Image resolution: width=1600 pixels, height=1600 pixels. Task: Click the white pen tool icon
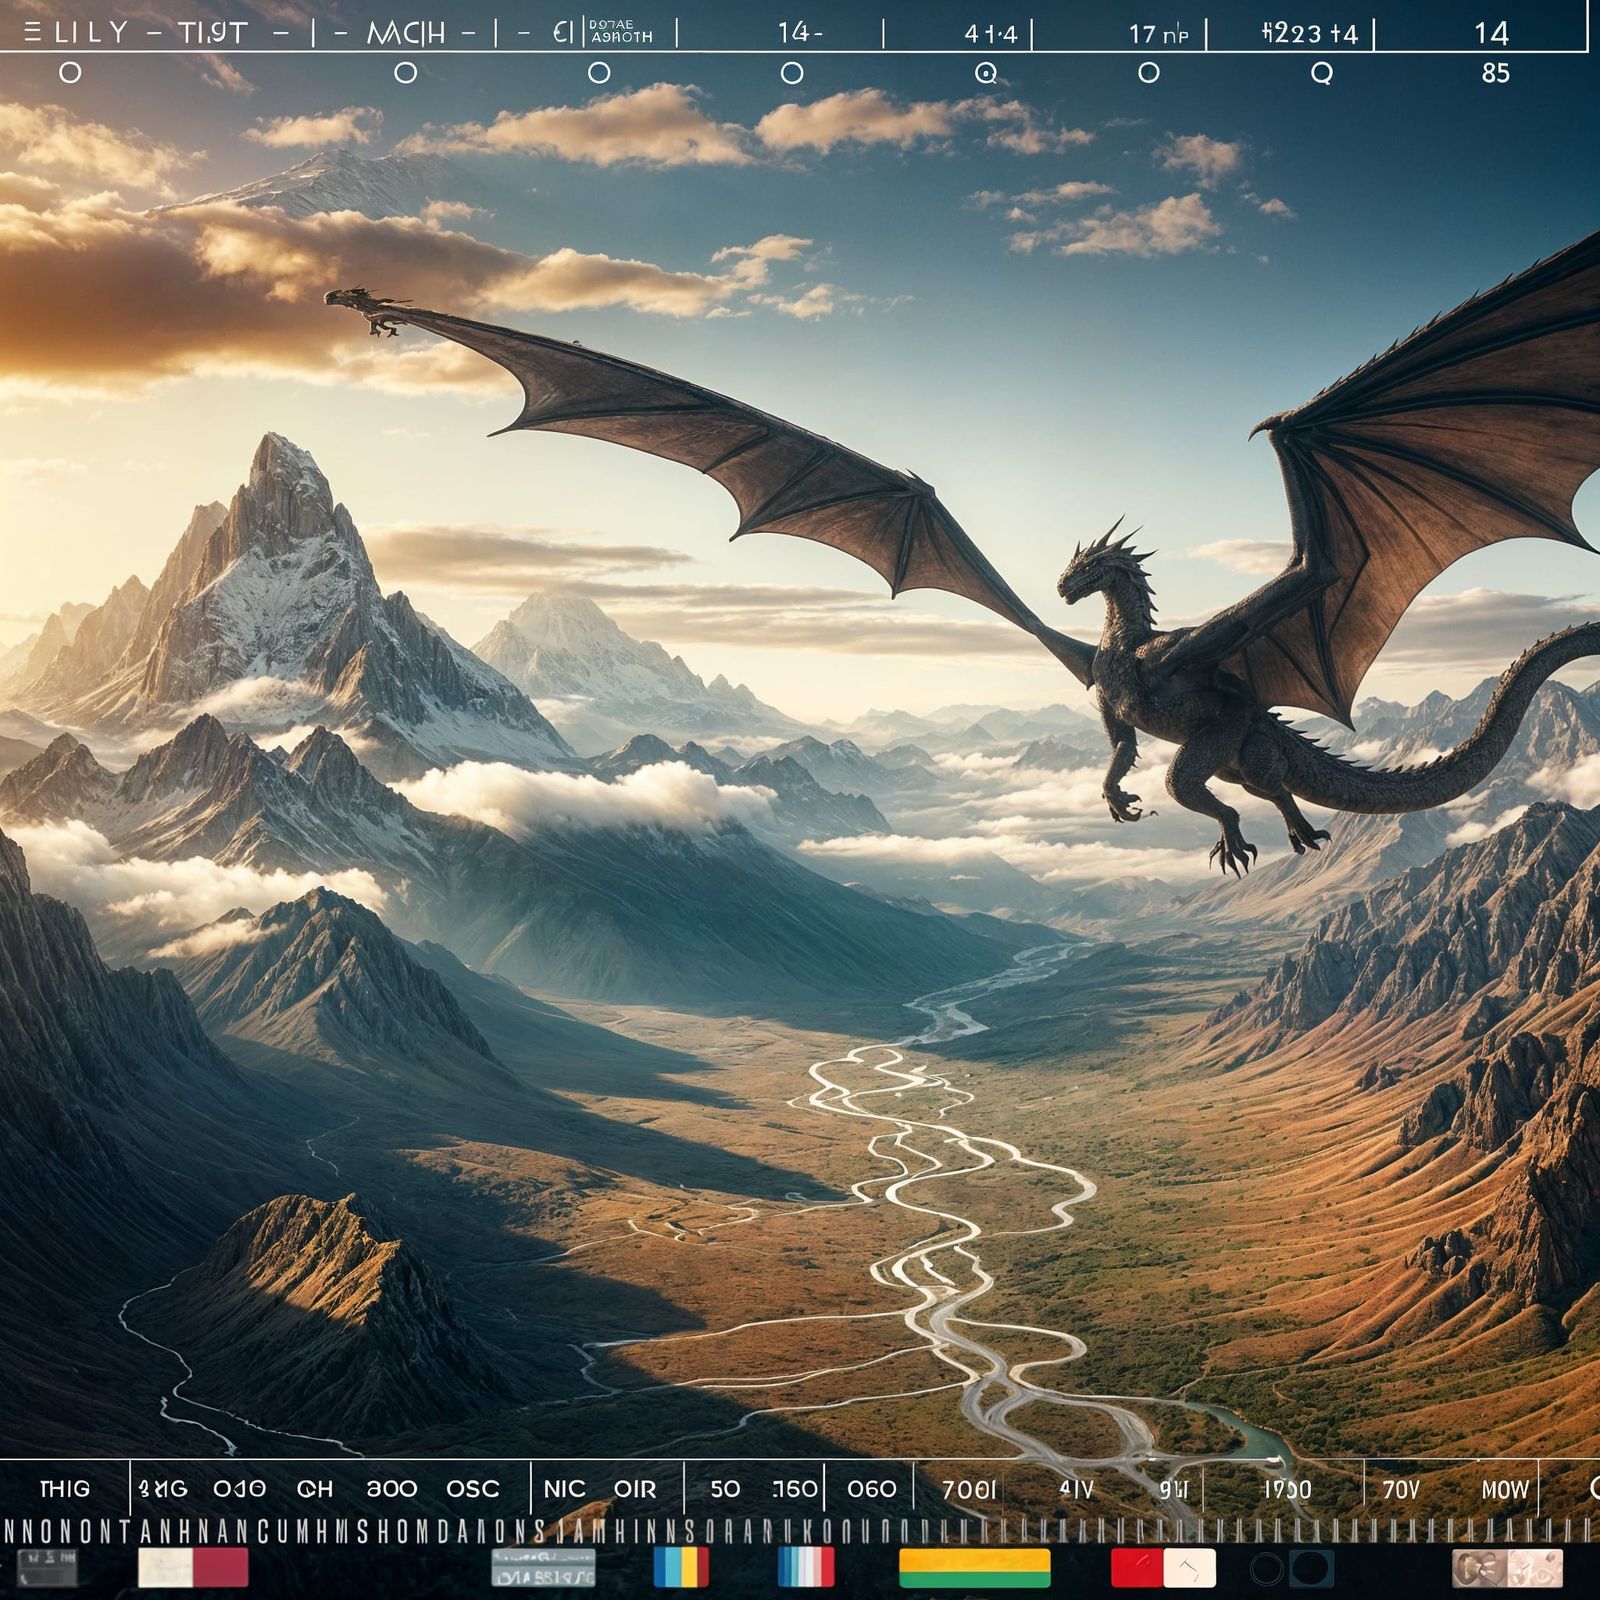(1188, 1565)
